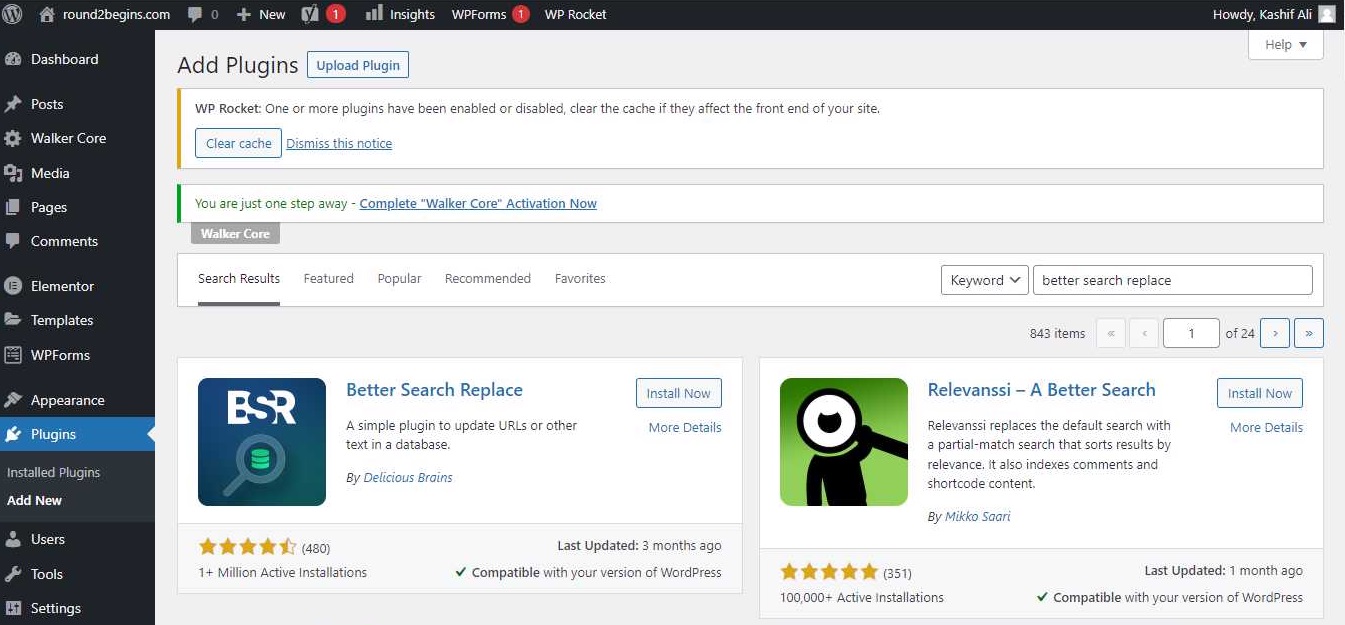1345x625 pixels.
Task: Switch to the Featured tab
Action: click(x=329, y=279)
